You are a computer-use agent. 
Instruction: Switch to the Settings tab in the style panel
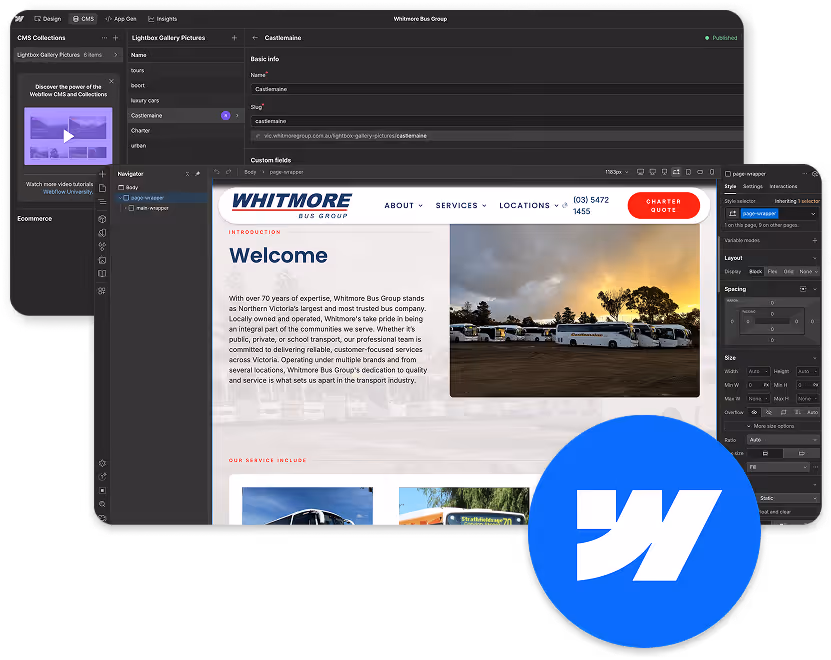click(x=753, y=187)
